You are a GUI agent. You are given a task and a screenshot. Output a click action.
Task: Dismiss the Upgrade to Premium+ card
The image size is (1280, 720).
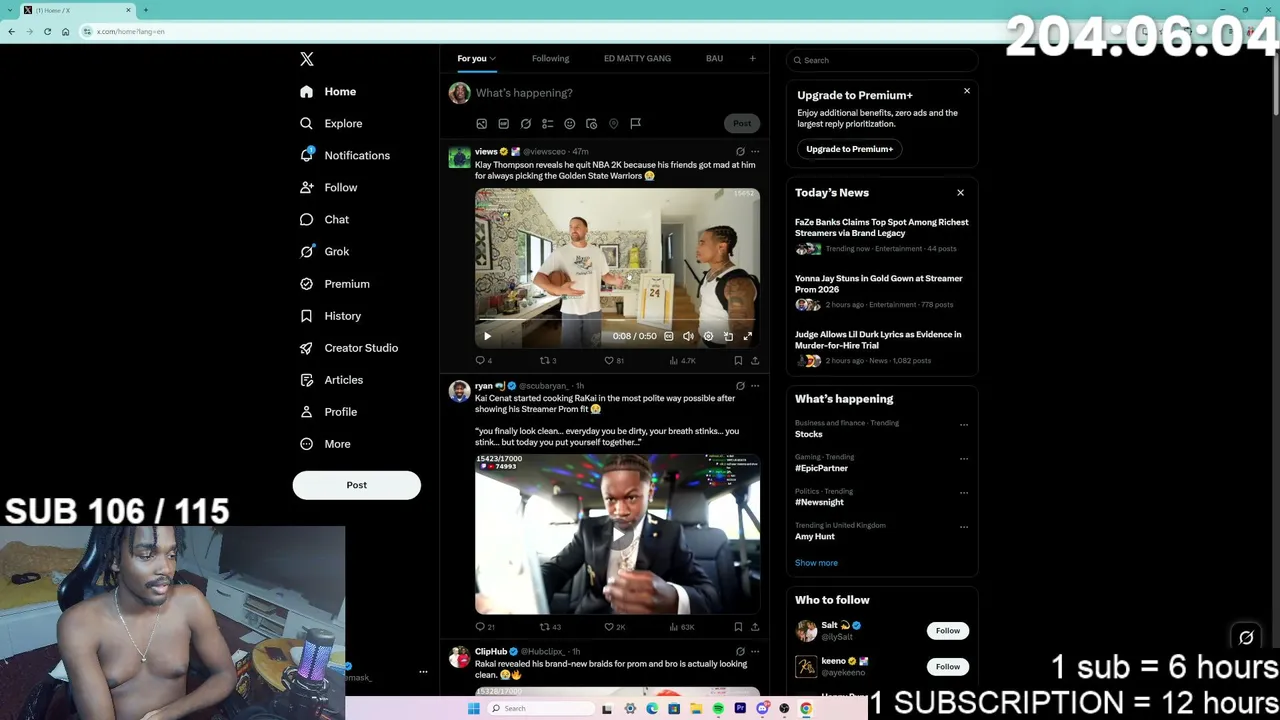pos(967,91)
